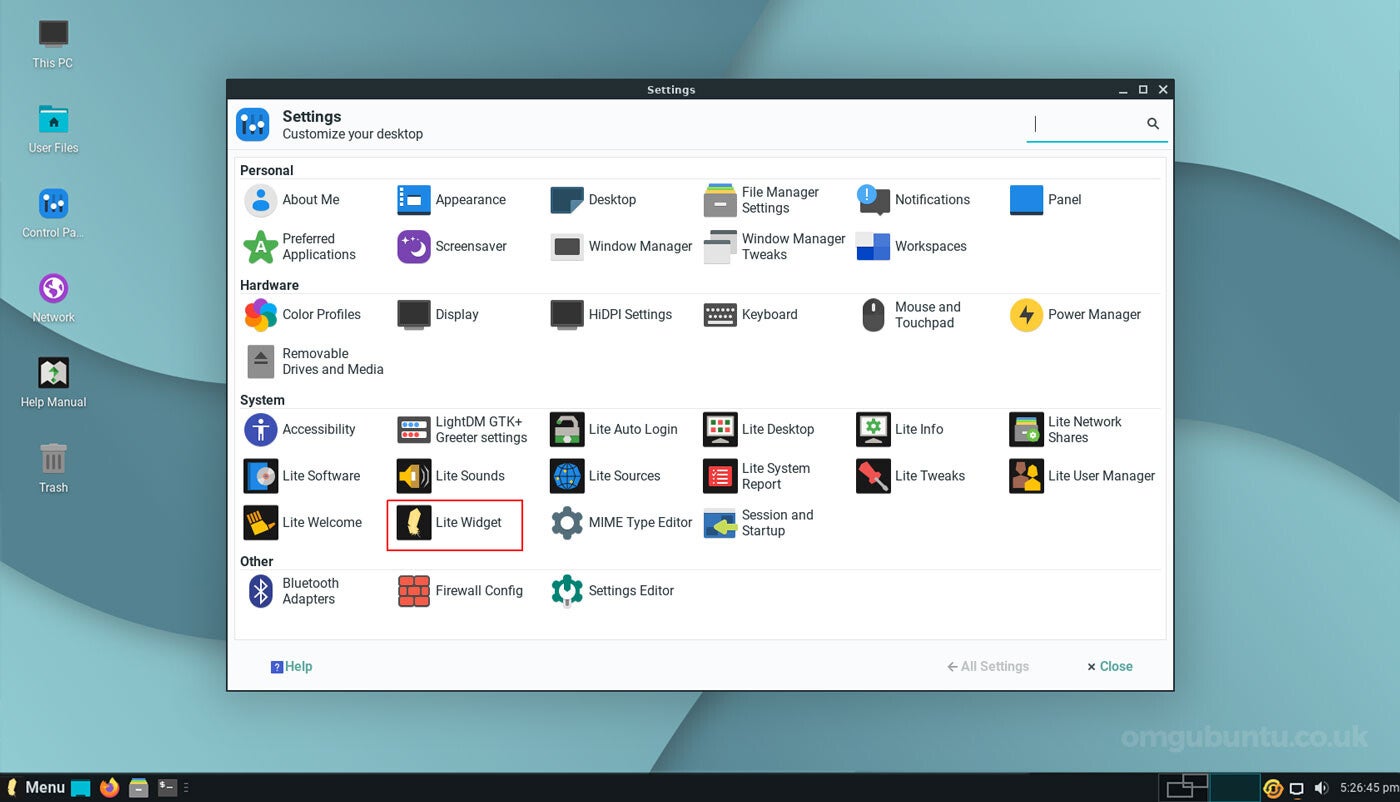Open Lite Software manager
This screenshot has height=802, width=1400.
[x=302, y=476]
